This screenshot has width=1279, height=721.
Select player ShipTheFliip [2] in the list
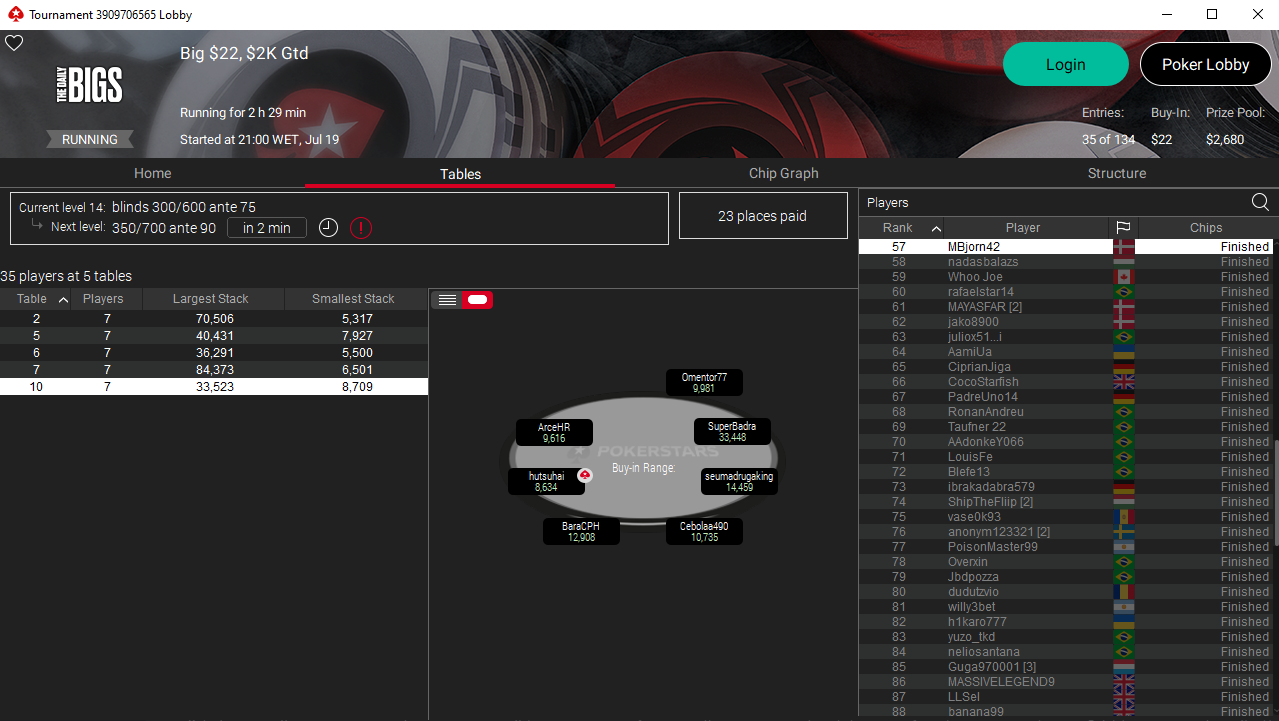click(1065, 502)
